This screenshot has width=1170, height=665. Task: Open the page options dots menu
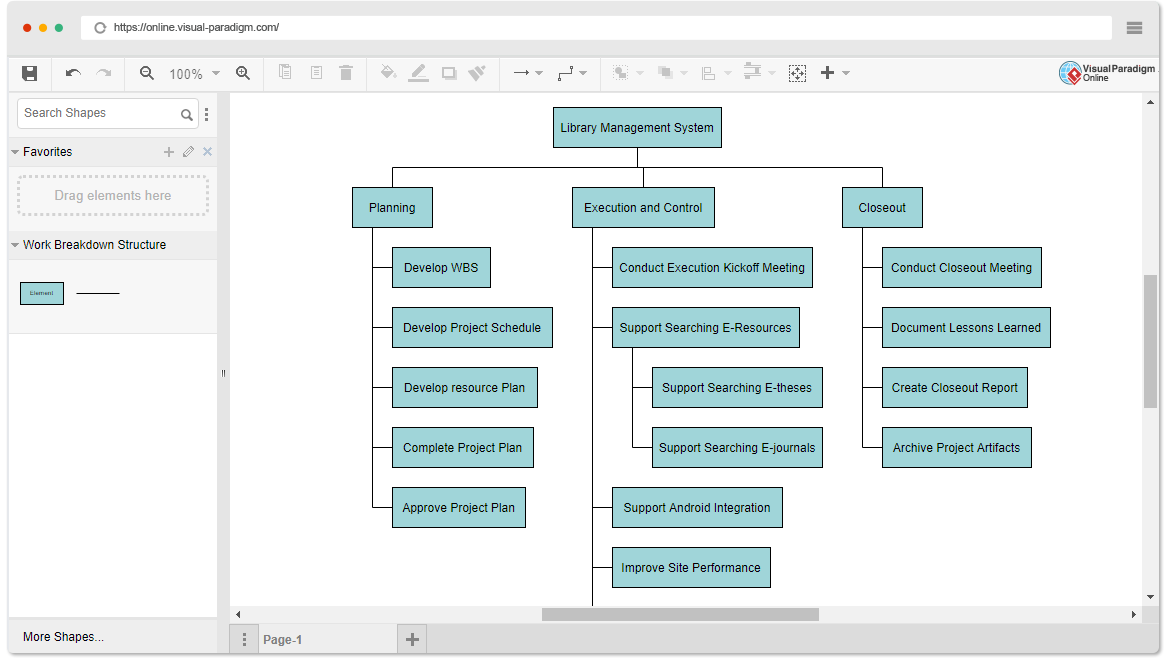click(x=244, y=640)
